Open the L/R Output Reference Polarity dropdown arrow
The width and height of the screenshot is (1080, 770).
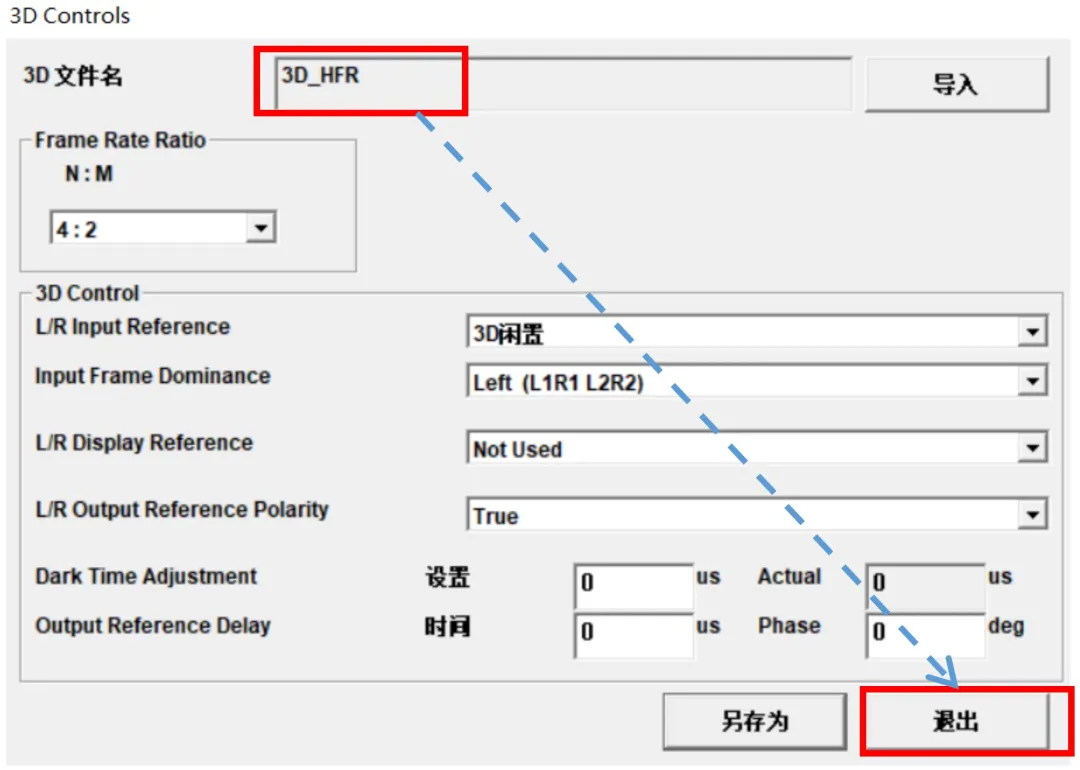[x=1031, y=516]
